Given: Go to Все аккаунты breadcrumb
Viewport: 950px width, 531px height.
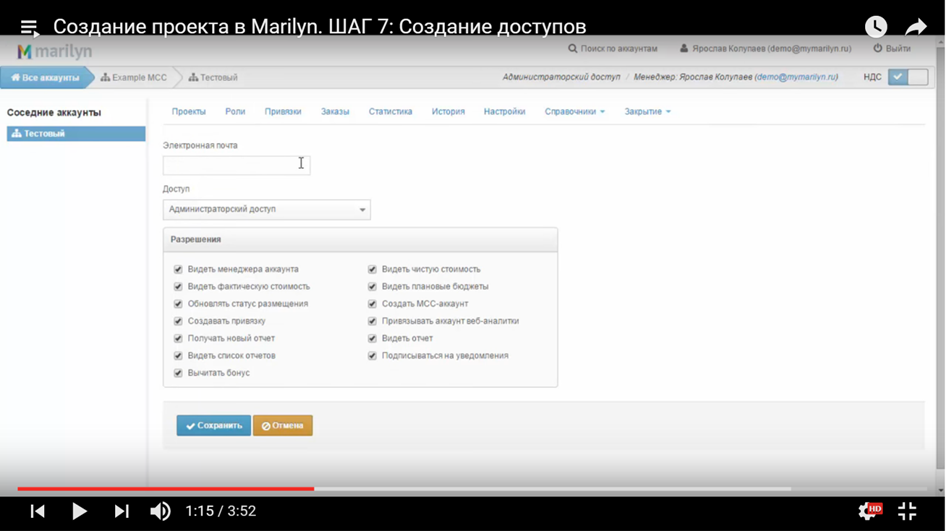Looking at the screenshot, I should [45, 78].
